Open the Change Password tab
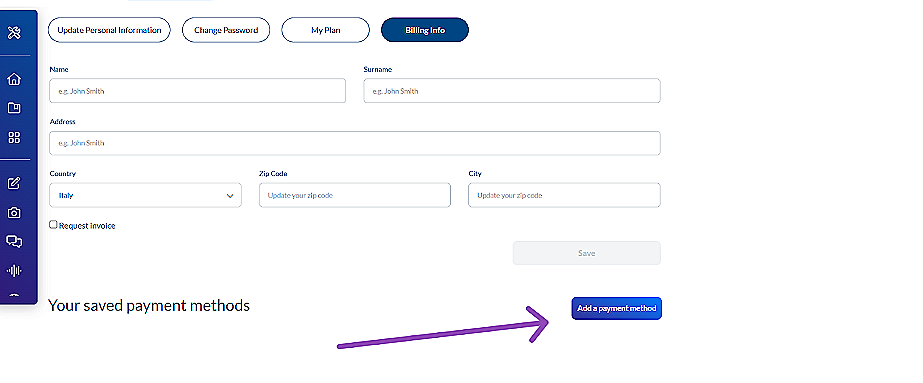Image resolution: width=923 pixels, height=383 pixels. coord(226,30)
